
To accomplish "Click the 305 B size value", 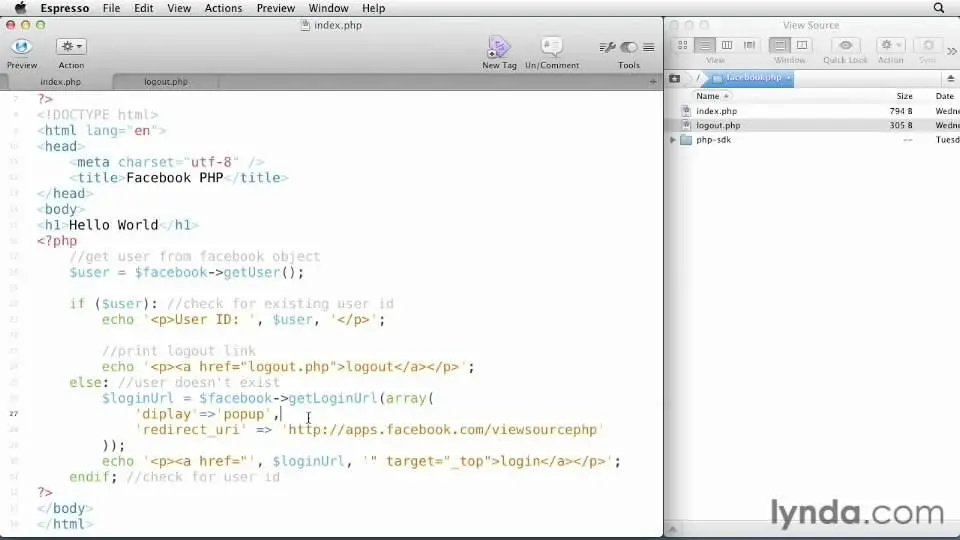I will coord(901,125).
